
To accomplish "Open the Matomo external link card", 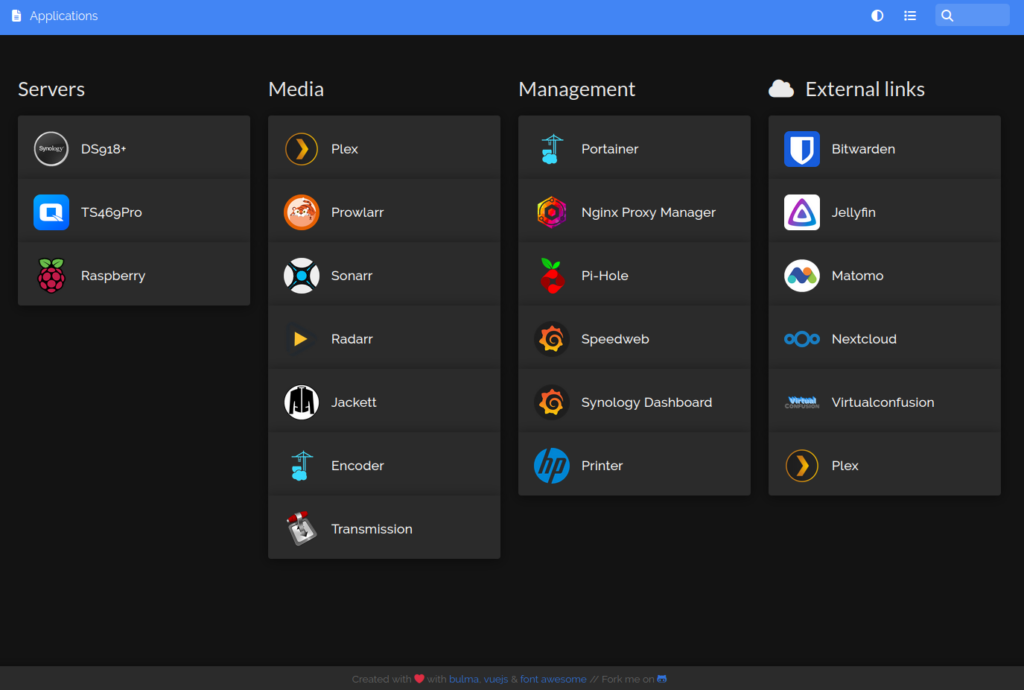I will [x=884, y=275].
